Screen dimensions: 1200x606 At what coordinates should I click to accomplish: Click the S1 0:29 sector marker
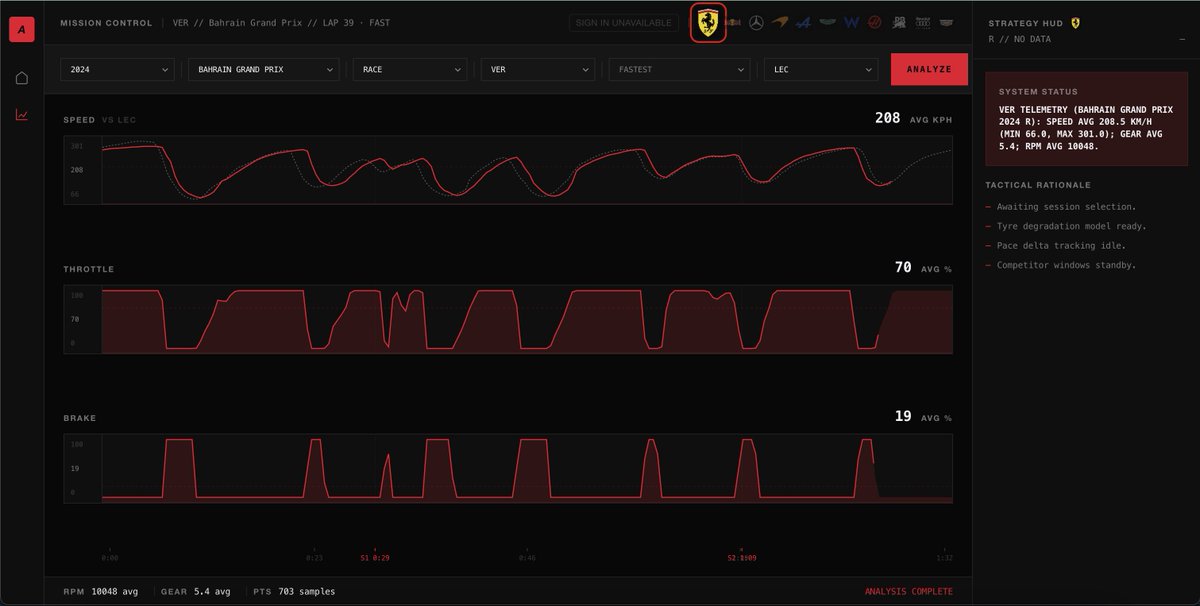click(375, 557)
